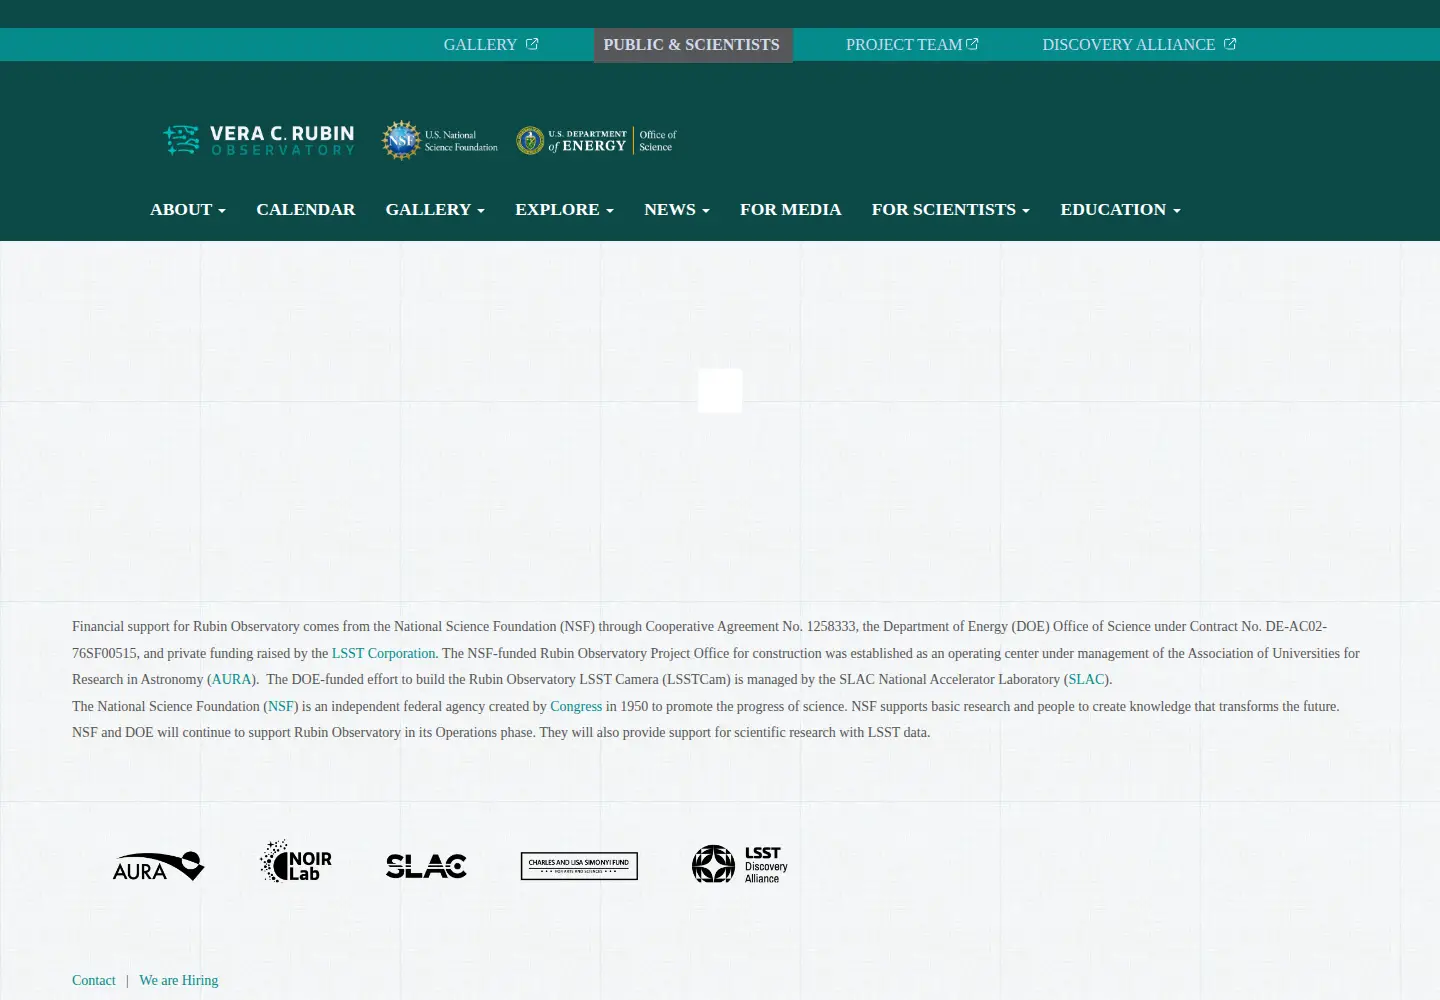Click the white loading placeholder square
Viewport: 1440px width, 1000px height.
pyautogui.click(x=720, y=390)
